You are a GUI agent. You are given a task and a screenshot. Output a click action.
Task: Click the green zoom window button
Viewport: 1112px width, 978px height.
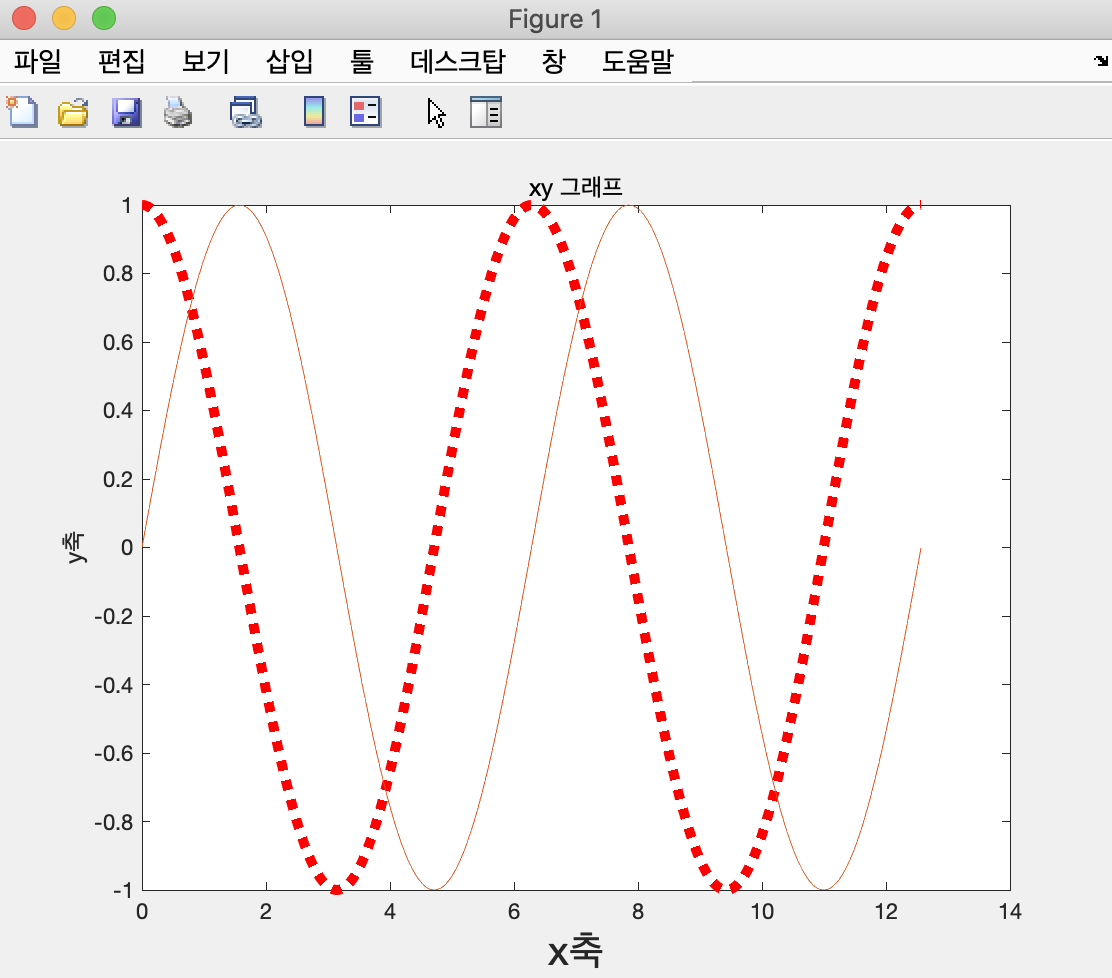[104, 18]
